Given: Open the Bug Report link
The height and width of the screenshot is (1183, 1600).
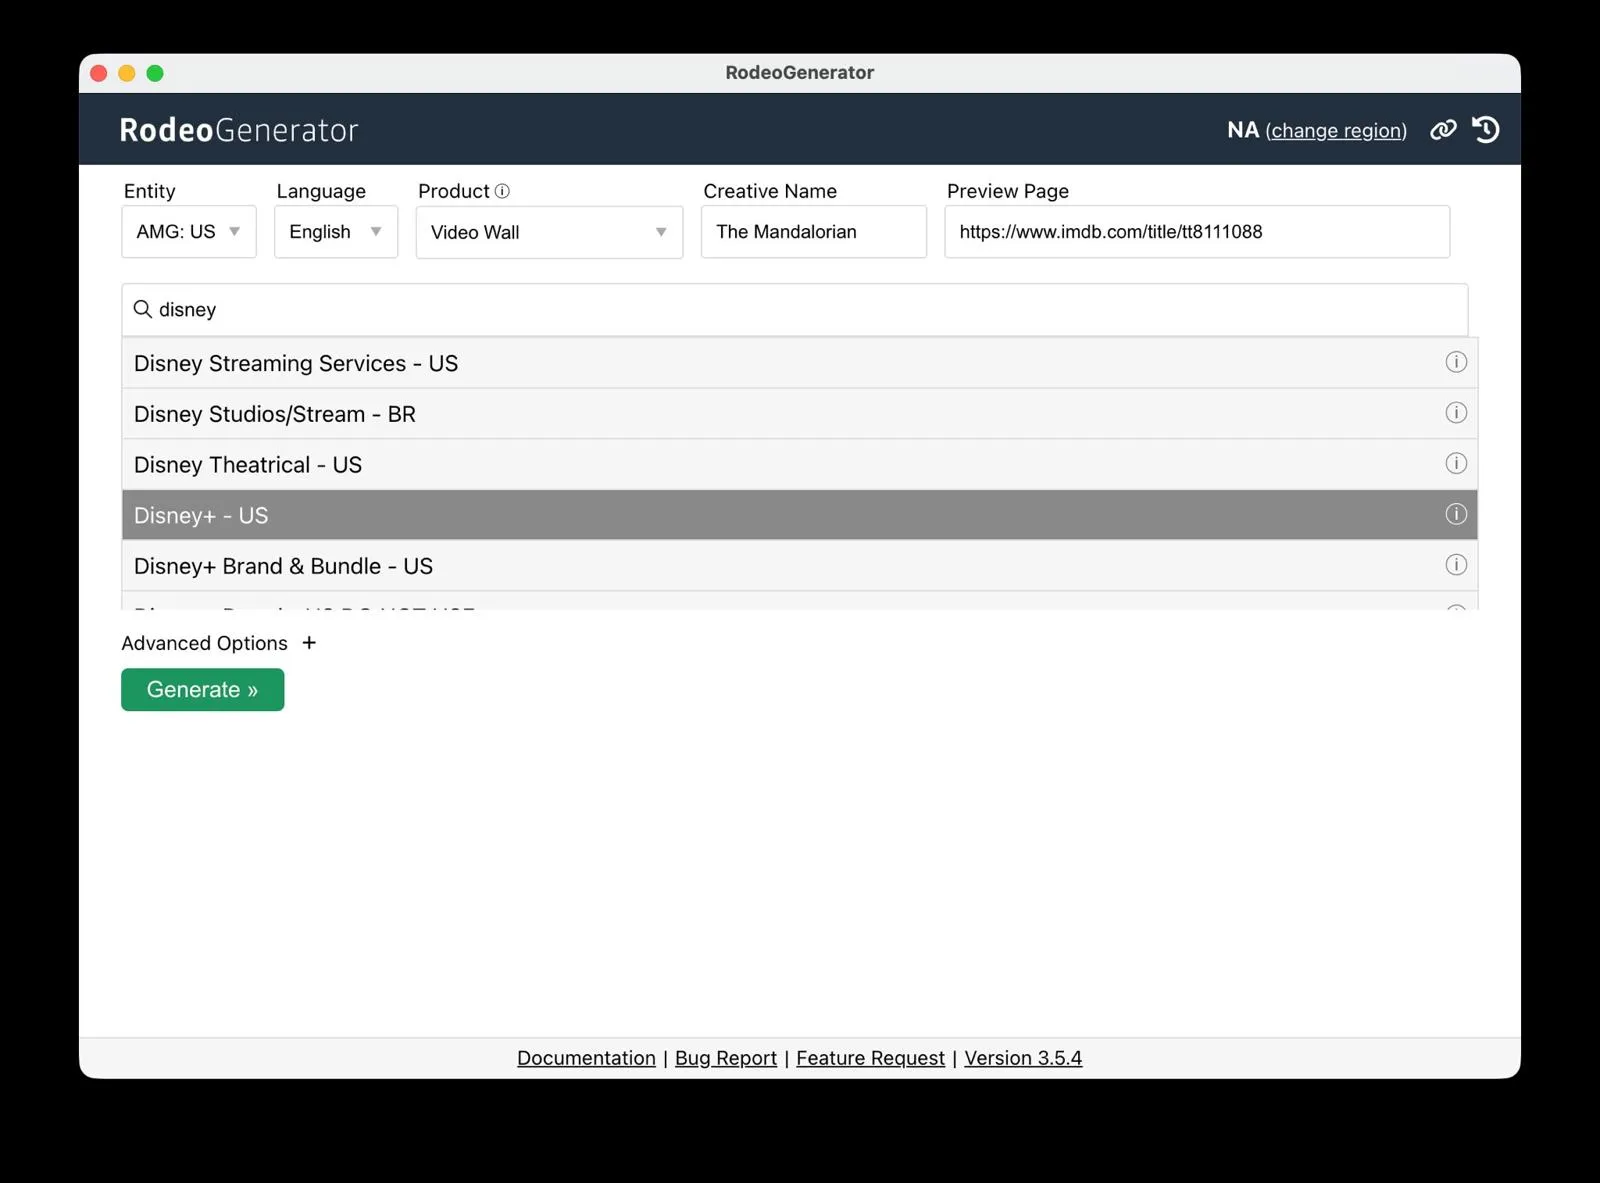Looking at the screenshot, I should (x=726, y=1058).
